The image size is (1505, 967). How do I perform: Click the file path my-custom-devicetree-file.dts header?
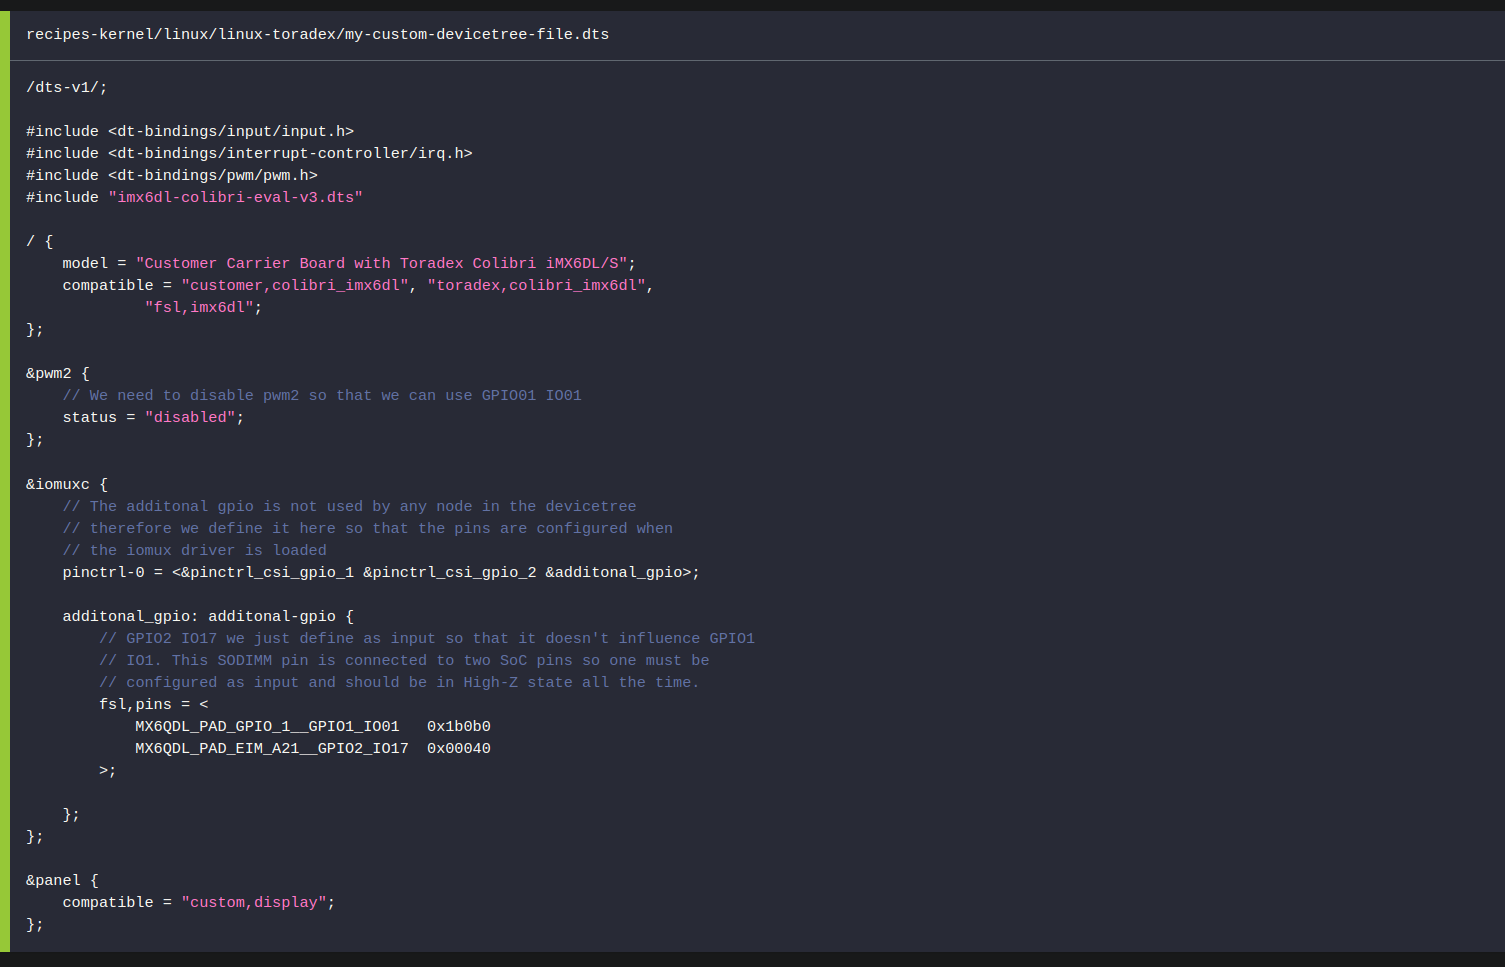[317, 35]
